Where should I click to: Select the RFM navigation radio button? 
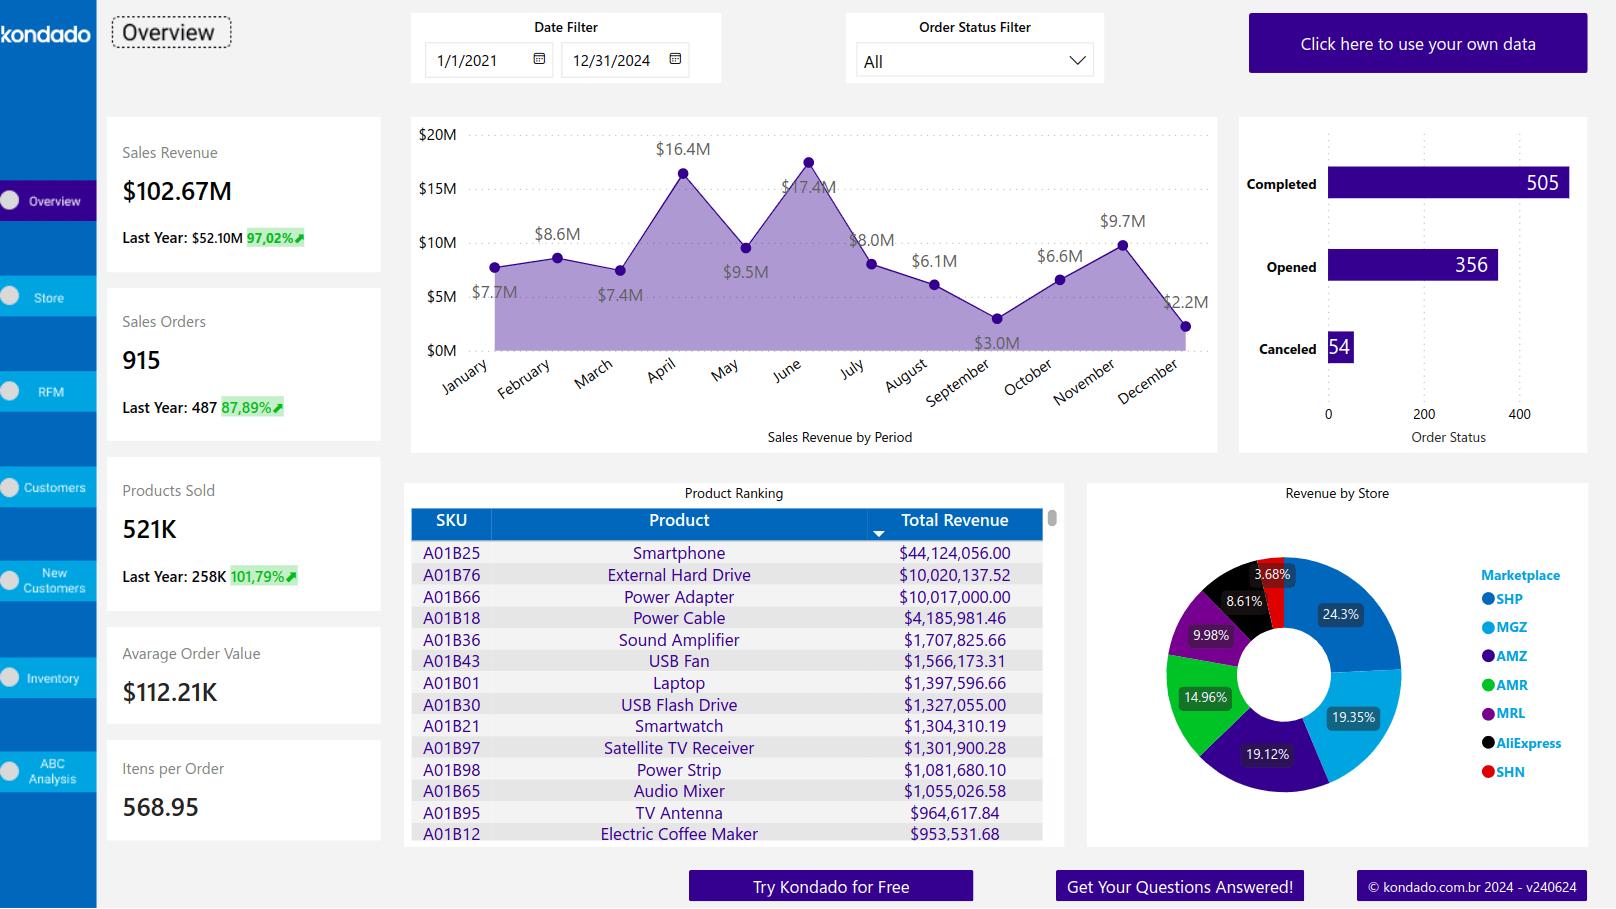(11, 391)
